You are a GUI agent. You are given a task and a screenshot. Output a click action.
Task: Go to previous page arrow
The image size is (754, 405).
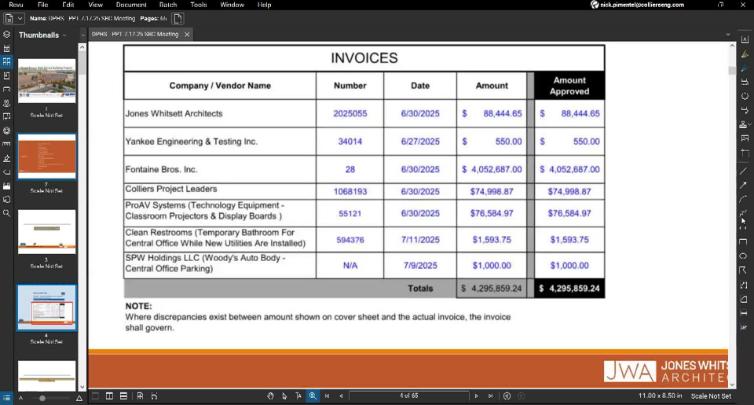pos(341,396)
